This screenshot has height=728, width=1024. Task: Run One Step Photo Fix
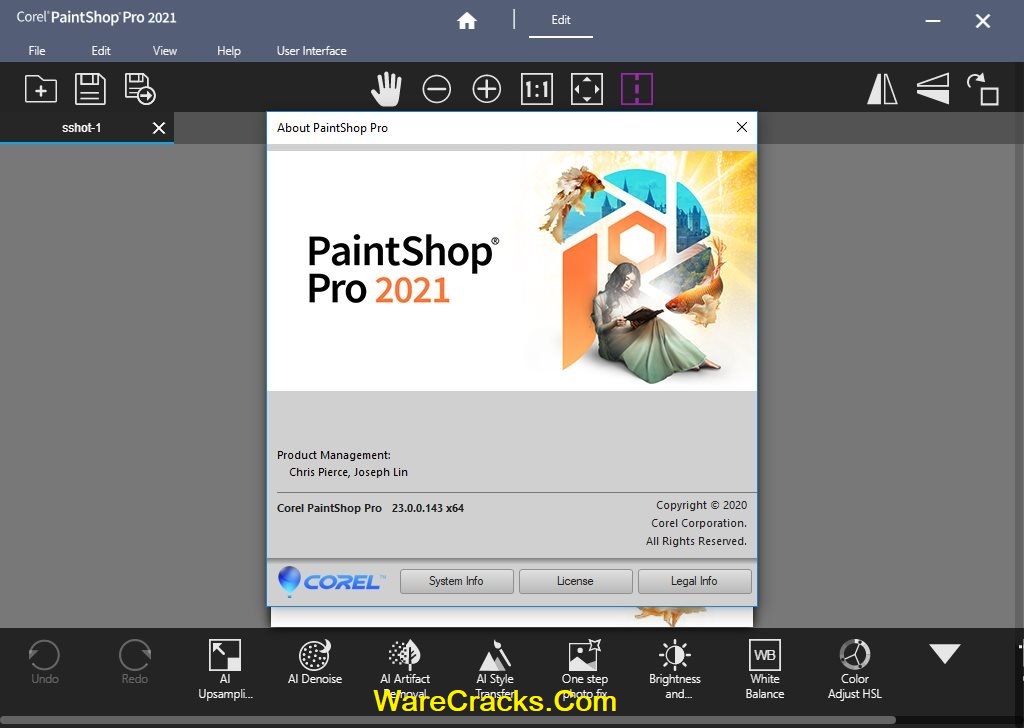click(584, 660)
